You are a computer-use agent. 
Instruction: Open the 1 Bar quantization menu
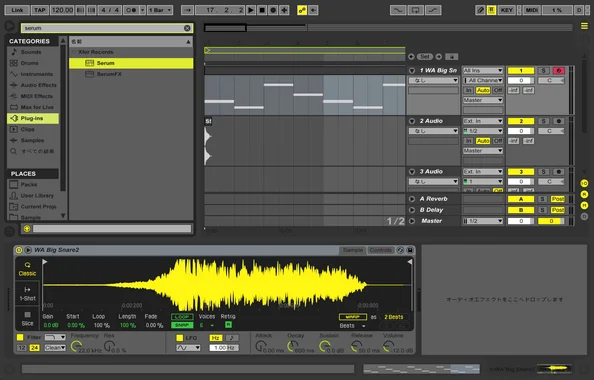pyautogui.click(x=160, y=10)
